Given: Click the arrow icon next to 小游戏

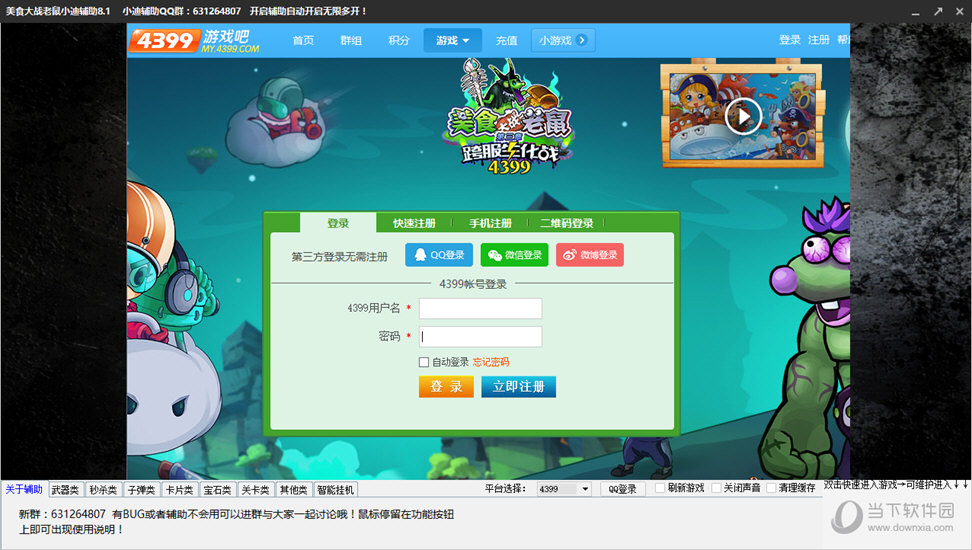Looking at the screenshot, I should [581, 40].
